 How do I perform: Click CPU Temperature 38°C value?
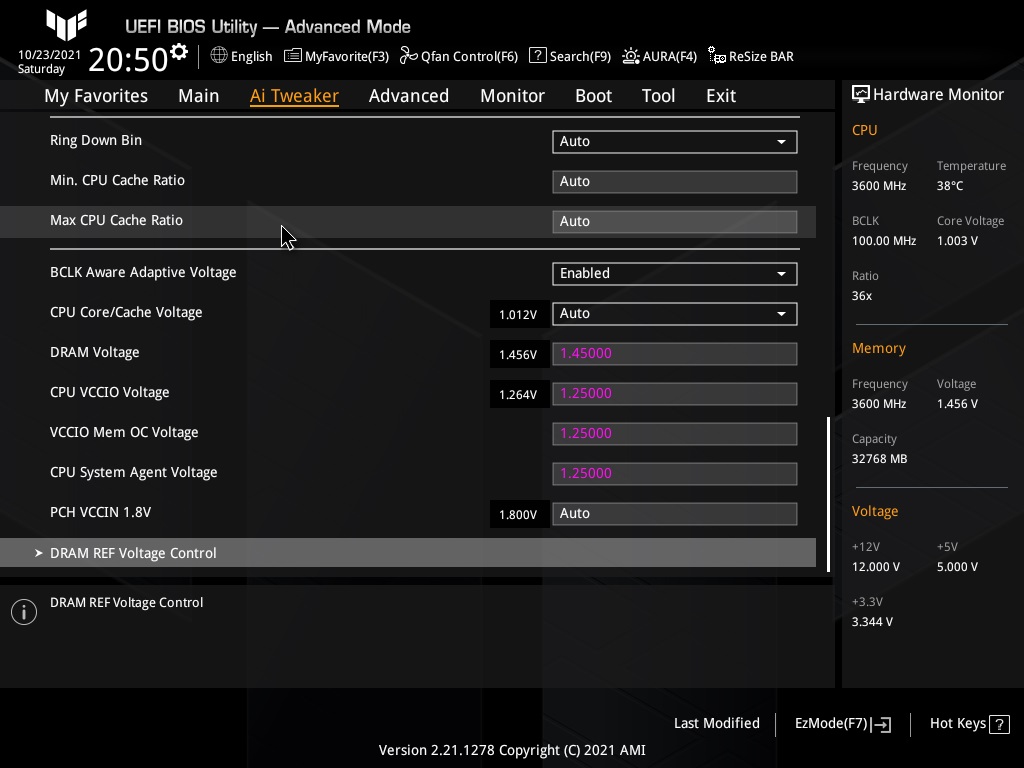click(950, 186)
